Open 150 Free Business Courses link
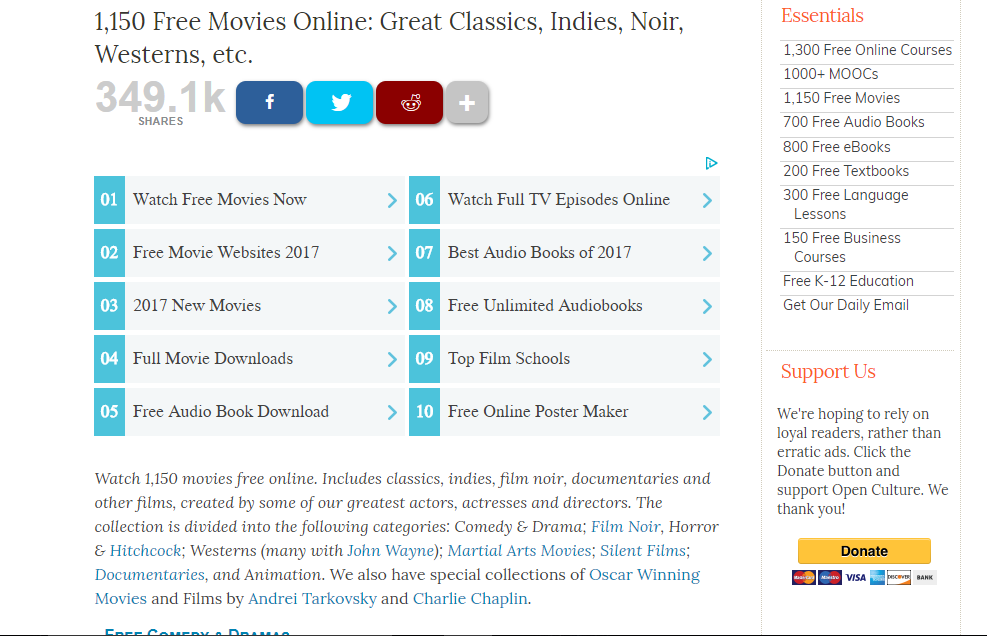This screenshot has width=987, height=636. [842, 247]
